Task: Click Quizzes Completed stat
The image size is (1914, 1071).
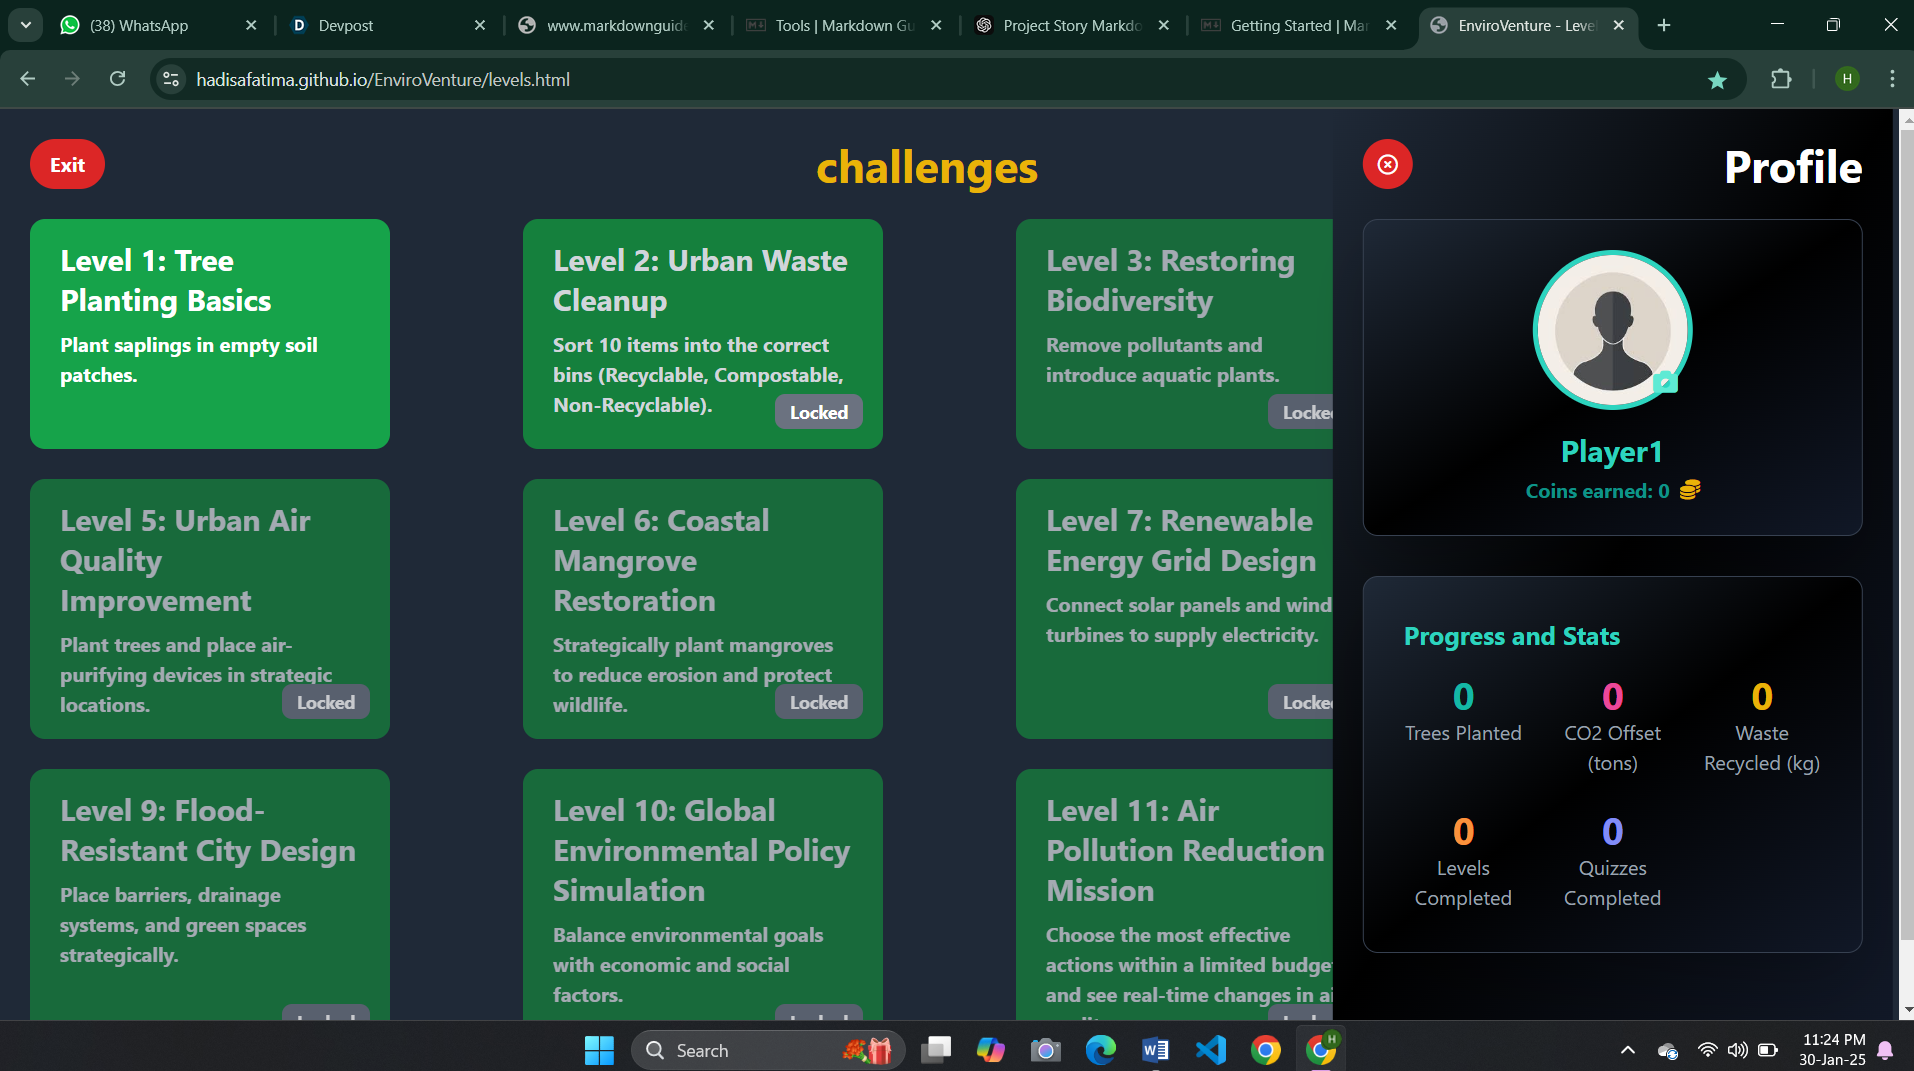Action: pyautogui.click(x=1612, y=862)
